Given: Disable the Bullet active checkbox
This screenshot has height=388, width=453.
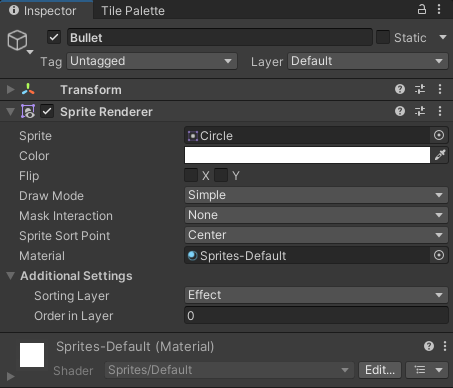Looking at the screenshot, I should pyautogui.click(x=54, y=37).
